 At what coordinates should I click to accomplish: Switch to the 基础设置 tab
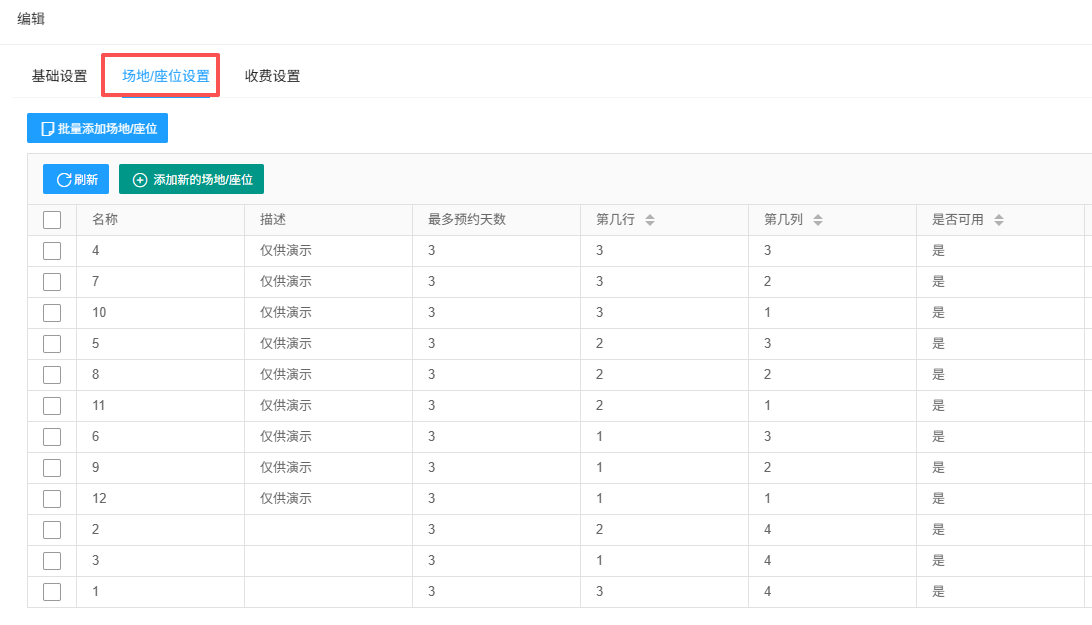59,76
